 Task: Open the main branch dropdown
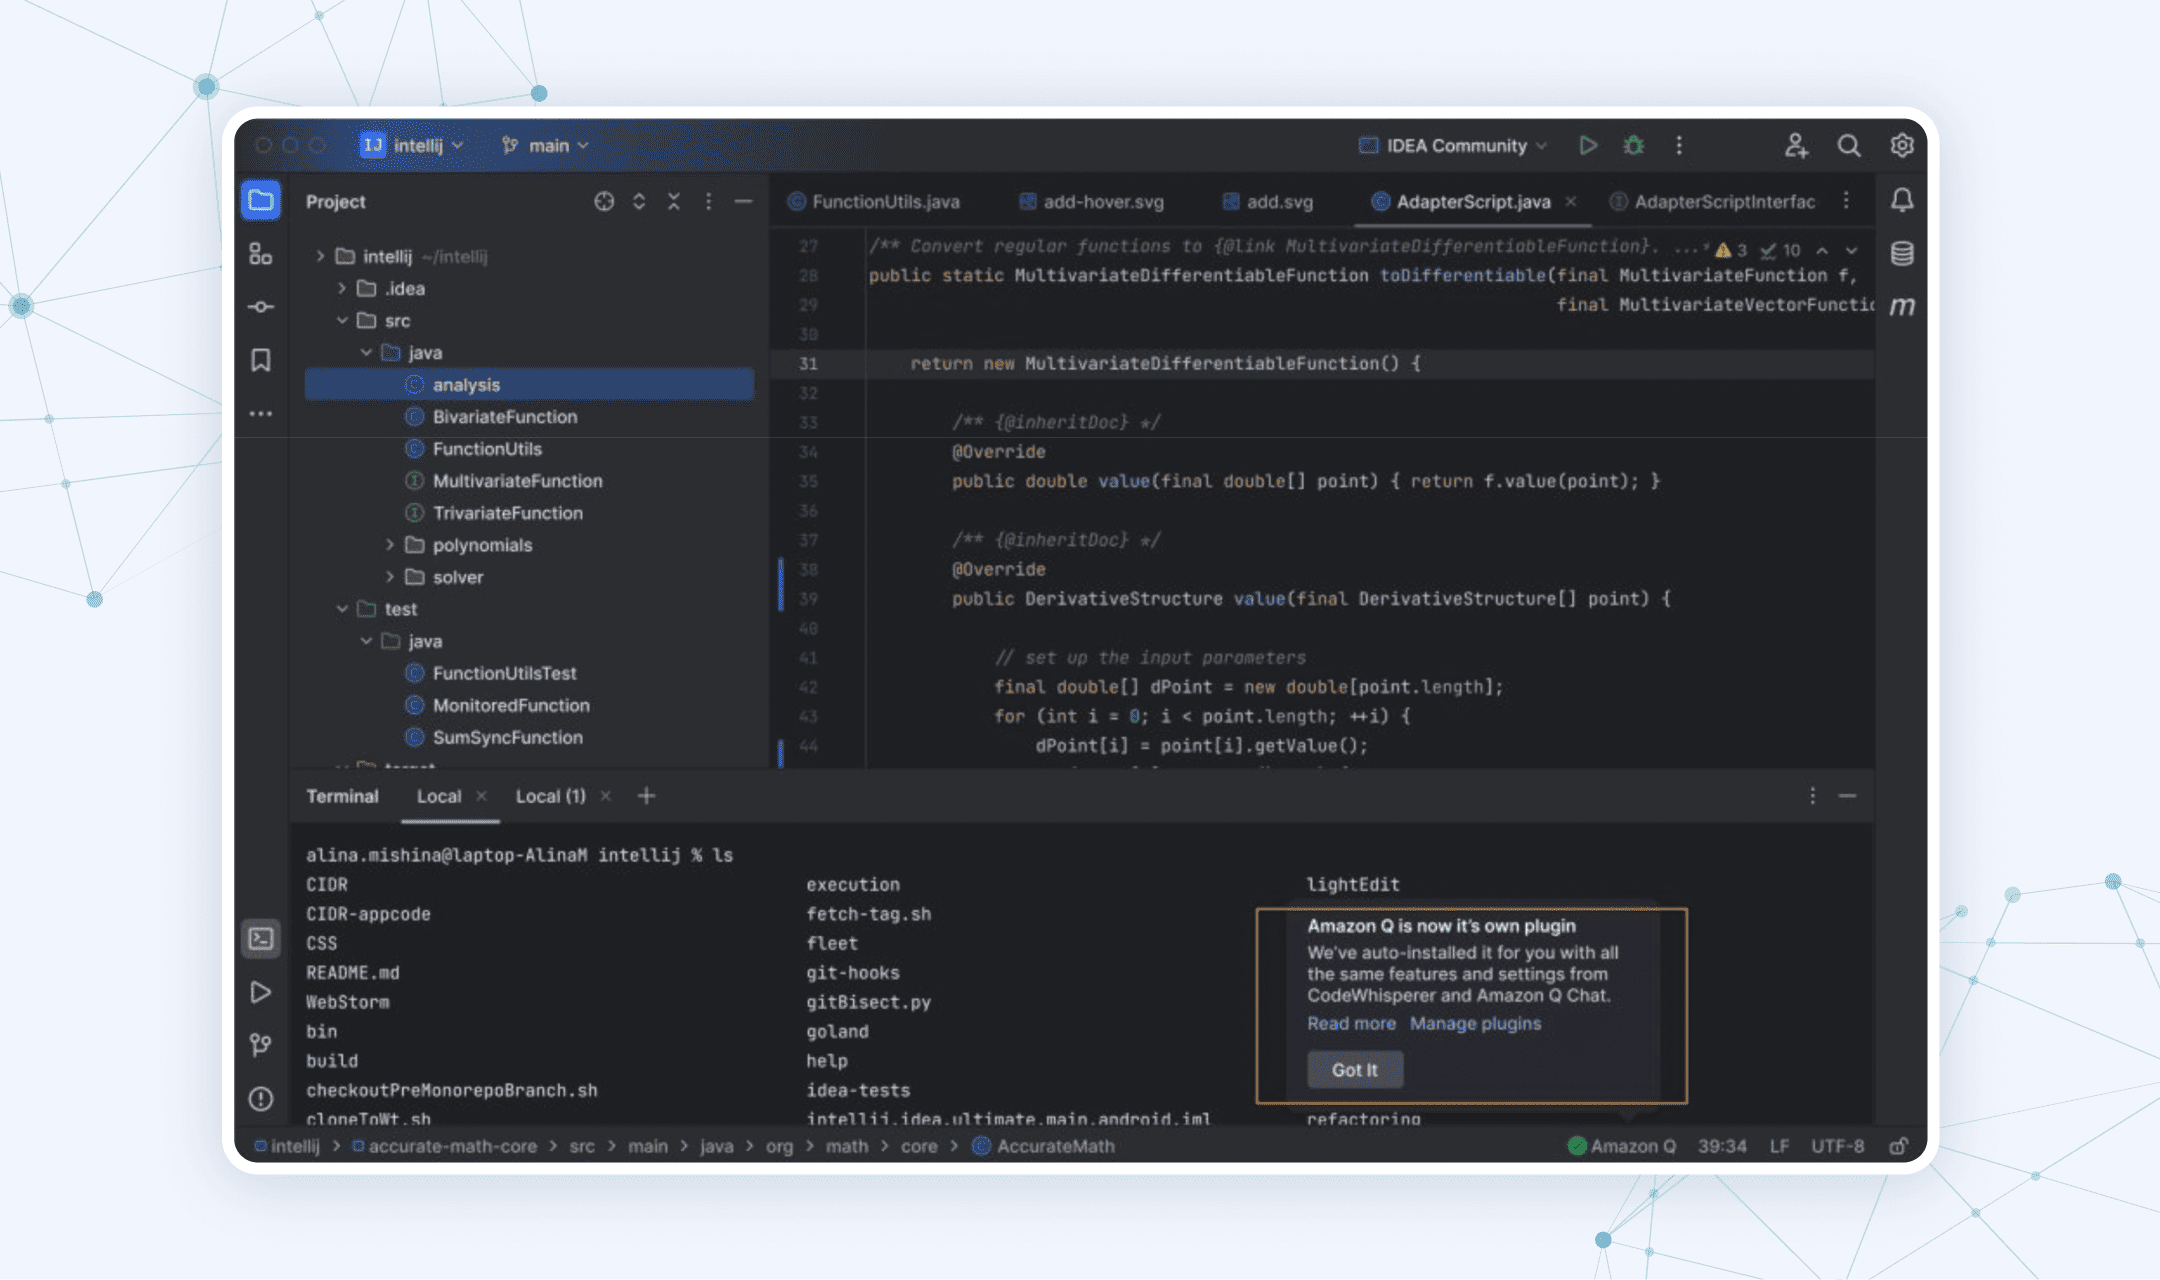point(546,146)
